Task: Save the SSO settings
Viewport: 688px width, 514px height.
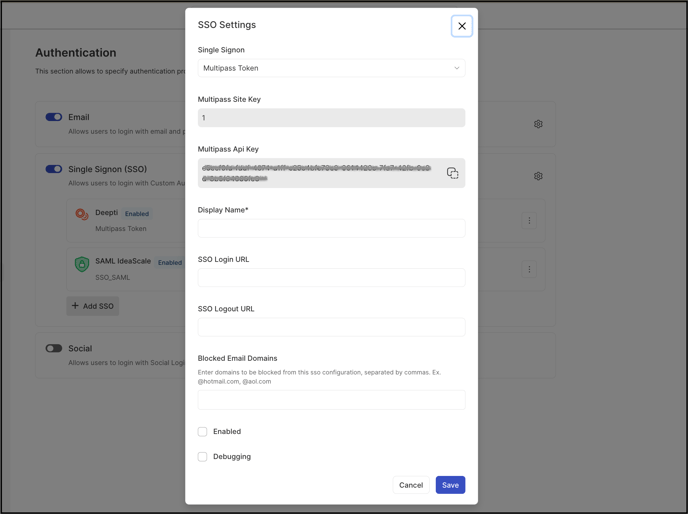Action: 450,485
